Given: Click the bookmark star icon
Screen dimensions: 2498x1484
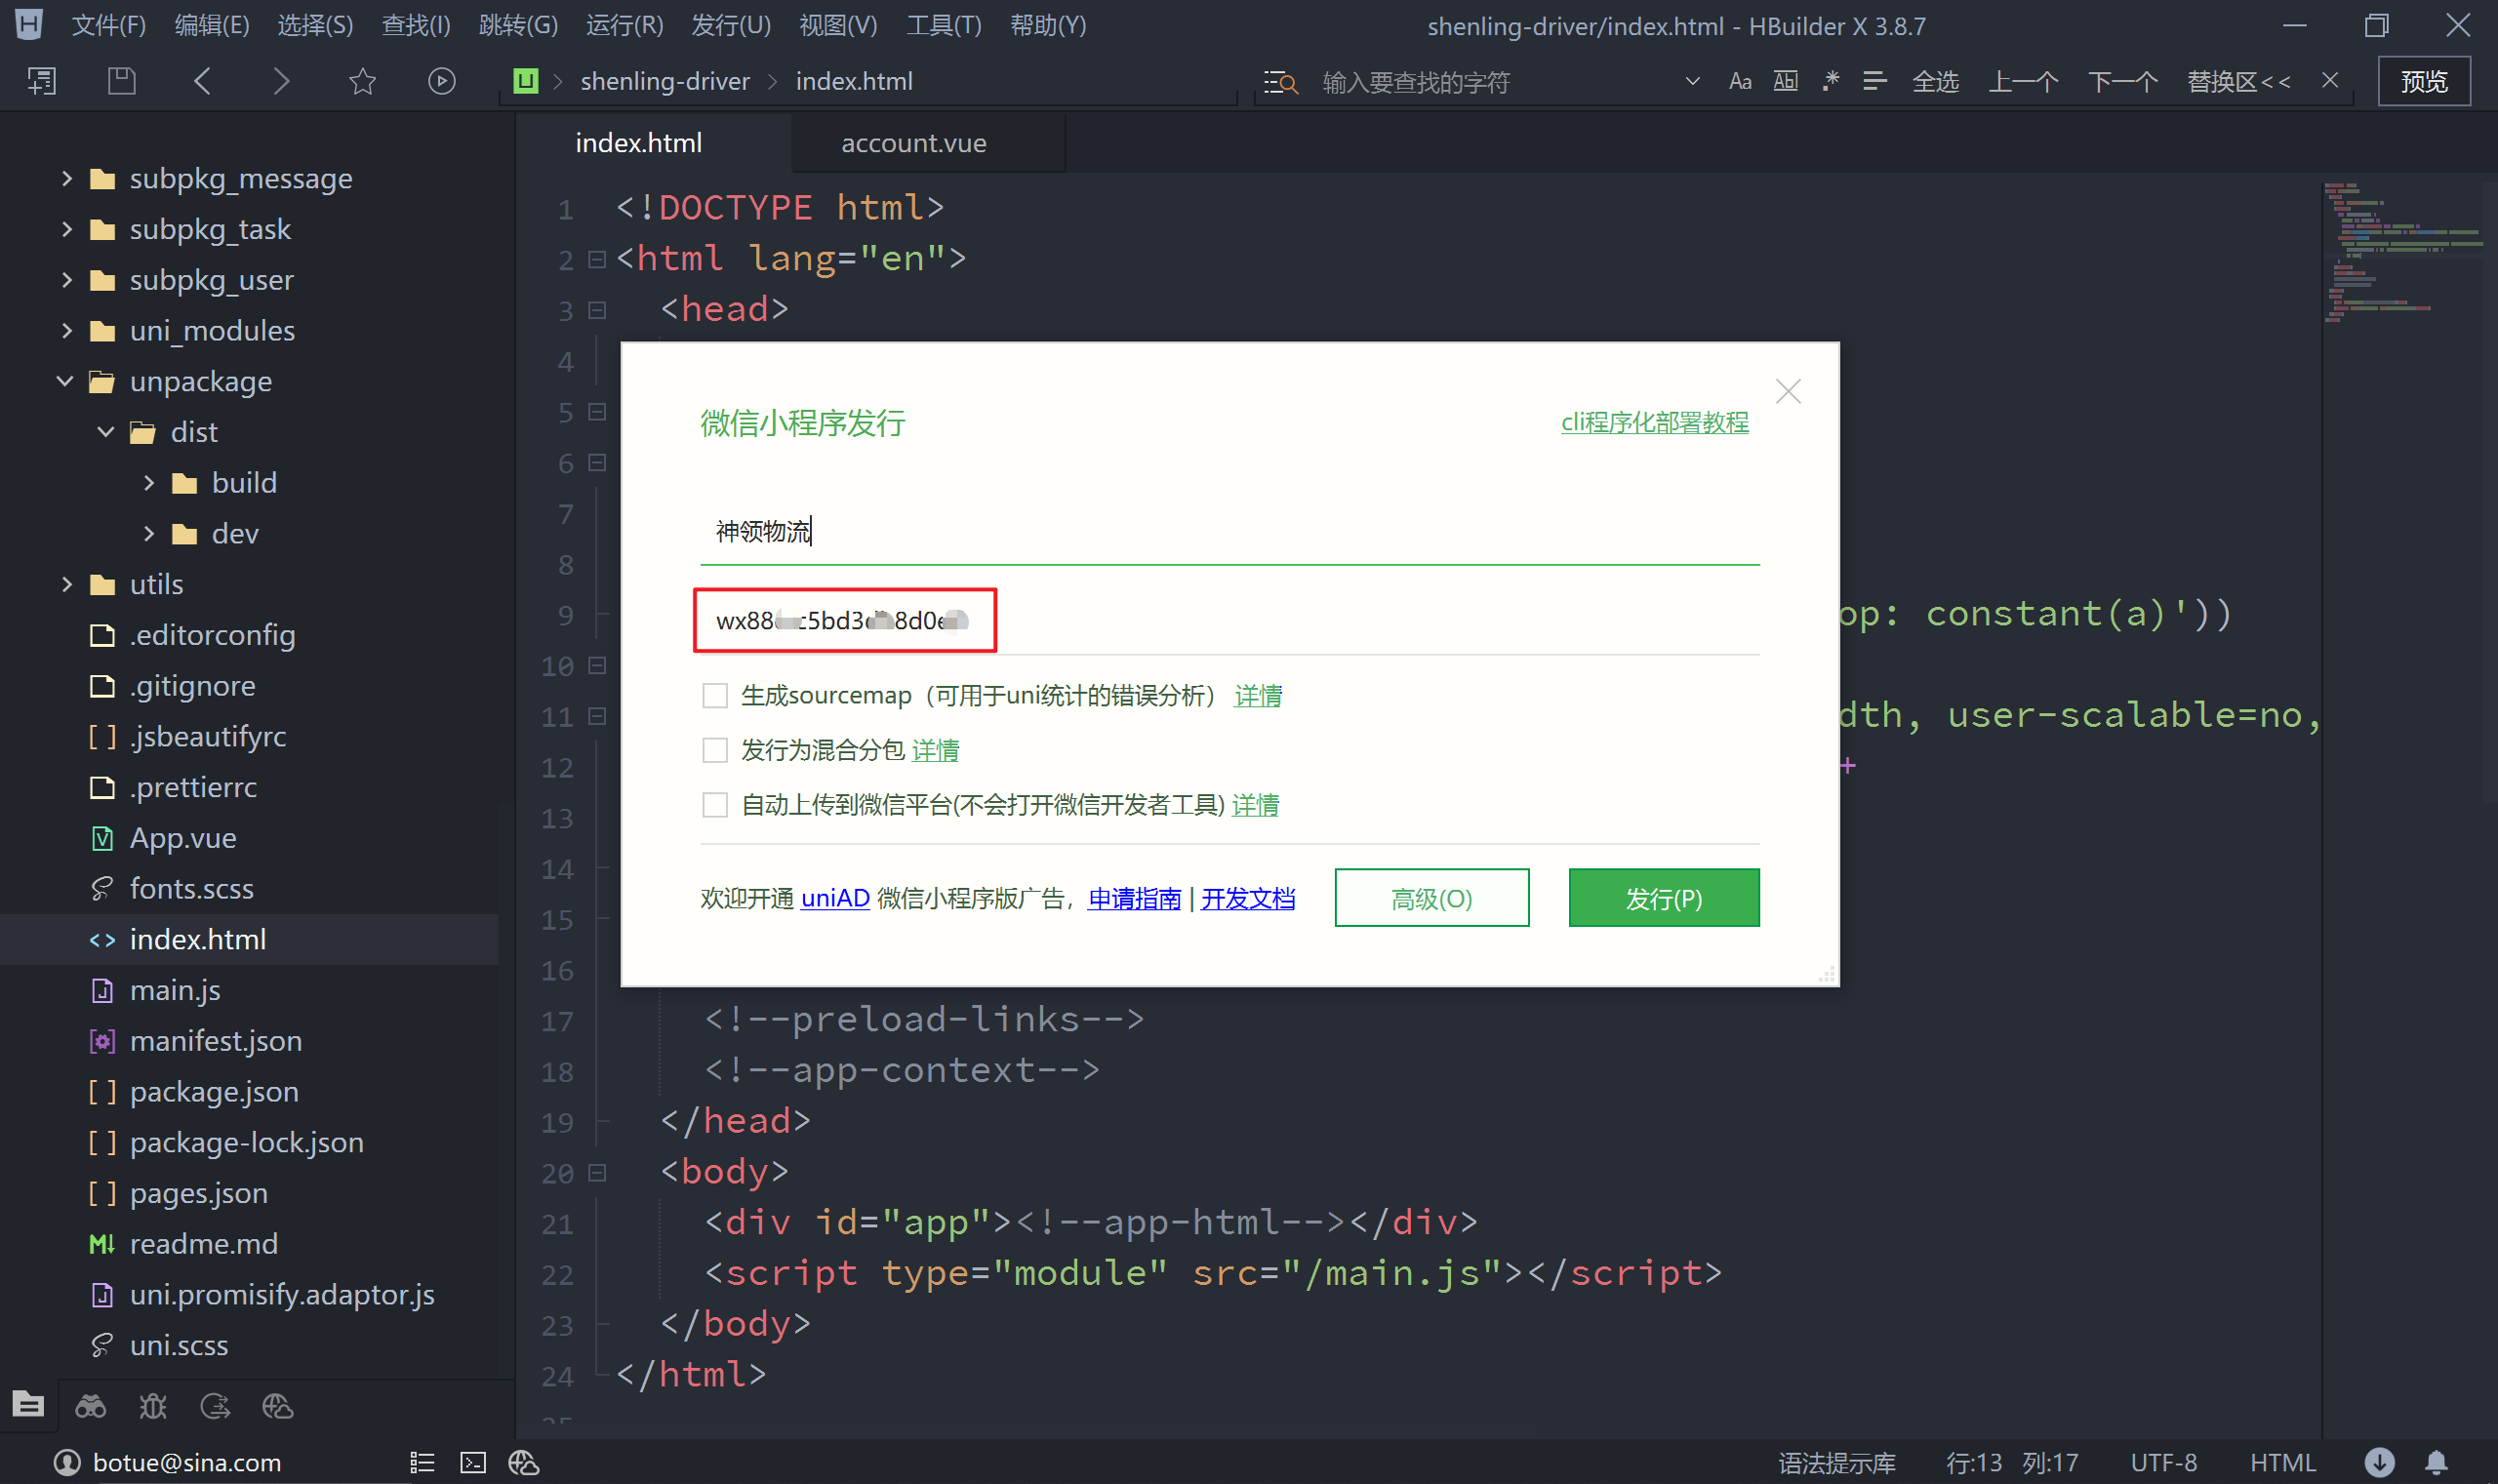Looking at the screenshot, I should [362, 81].
